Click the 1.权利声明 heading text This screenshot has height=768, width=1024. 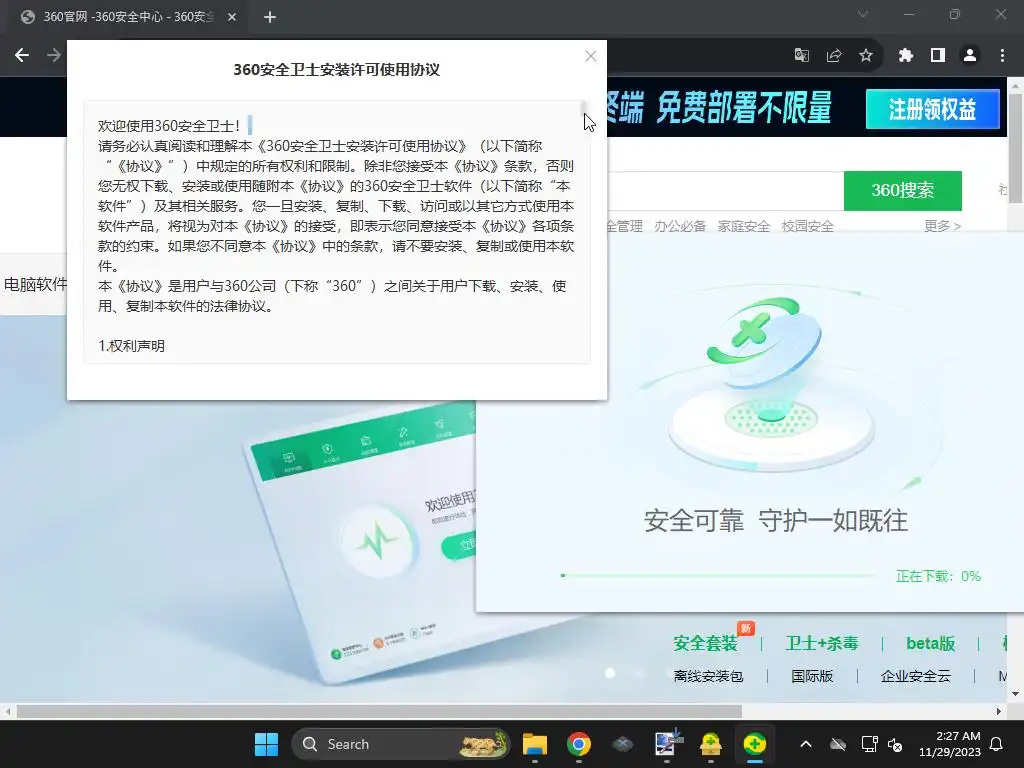131,346
